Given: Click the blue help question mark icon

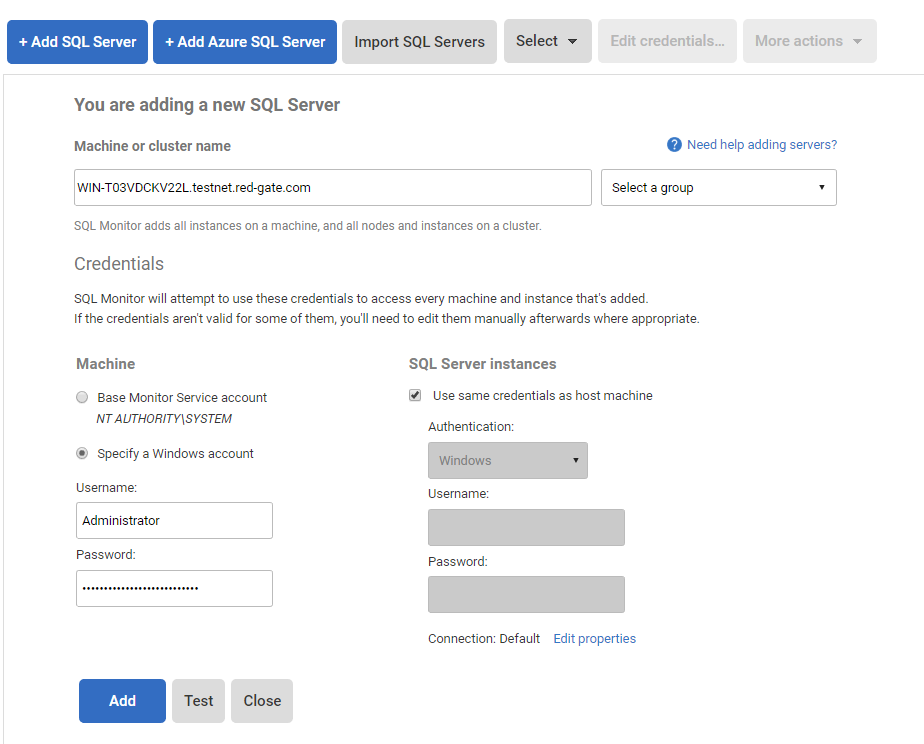Looking at the screenshot, I should (x=674, y=145).
